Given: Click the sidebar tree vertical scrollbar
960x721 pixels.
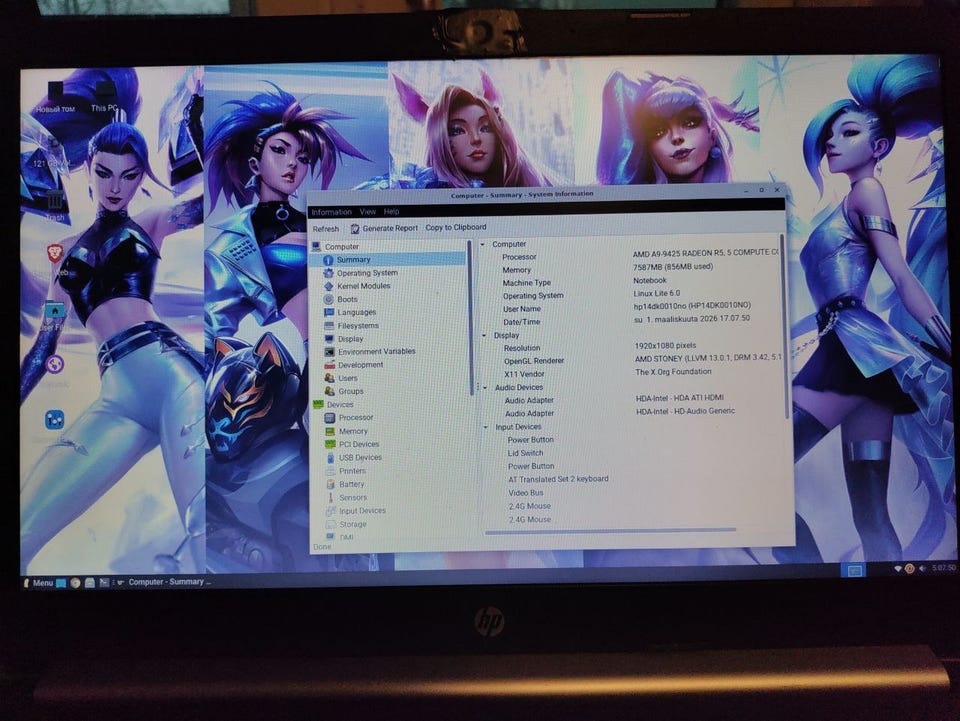Looking at the screenshot, I should pyautogui.click(x=471, y=318).
